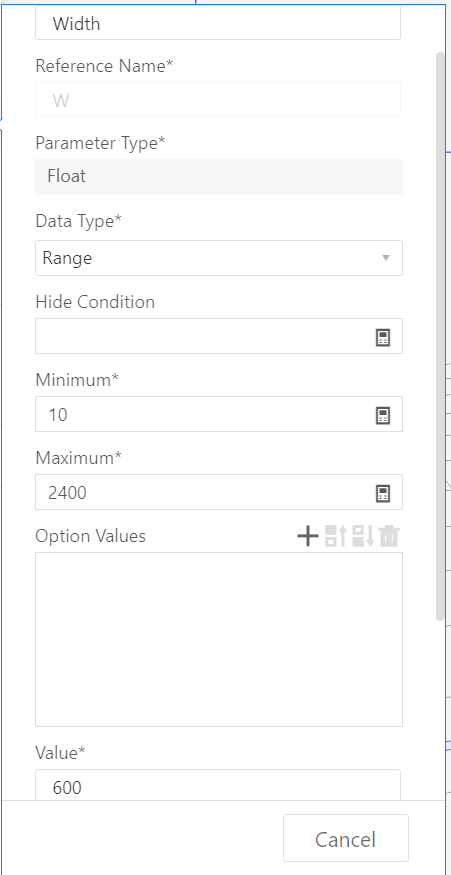This screenshot has height=875, width=451.
Task: Open the Maximum field calculator icon
Action: [x=382, y=493]
